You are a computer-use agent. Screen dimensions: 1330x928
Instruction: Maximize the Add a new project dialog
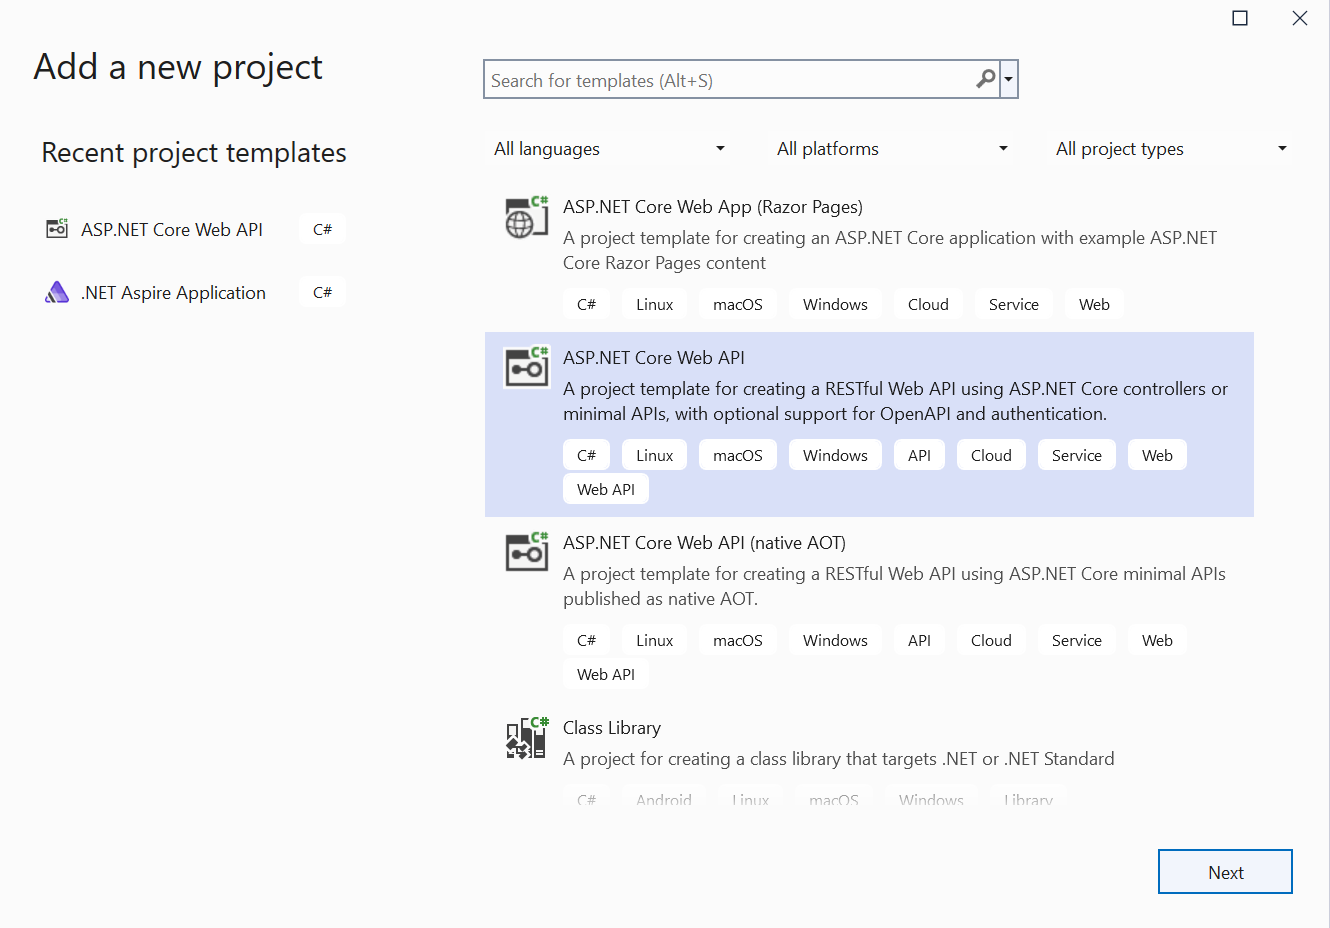pyautogui.click(x=1240, y=18)
